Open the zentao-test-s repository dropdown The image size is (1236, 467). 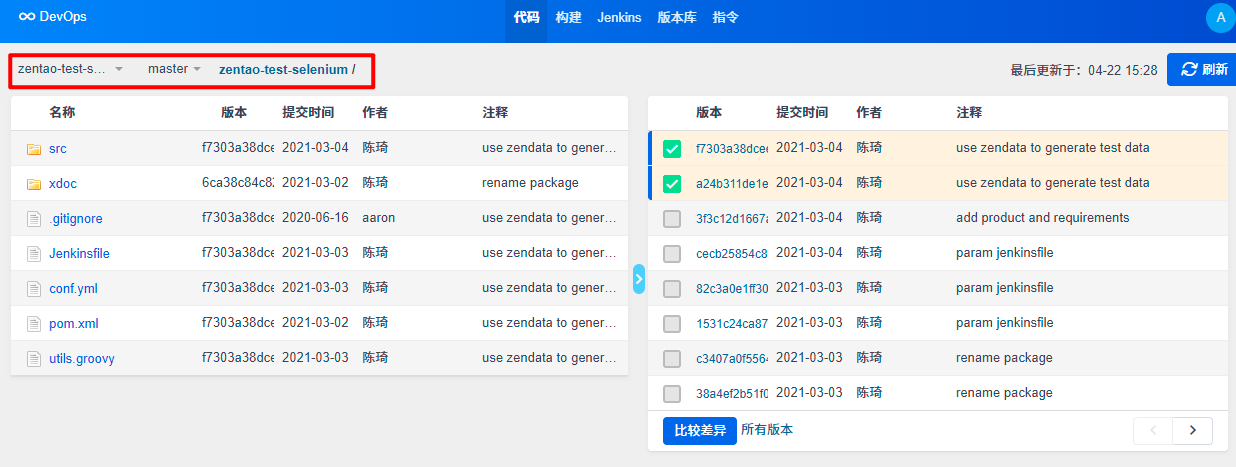click(70, 70)
